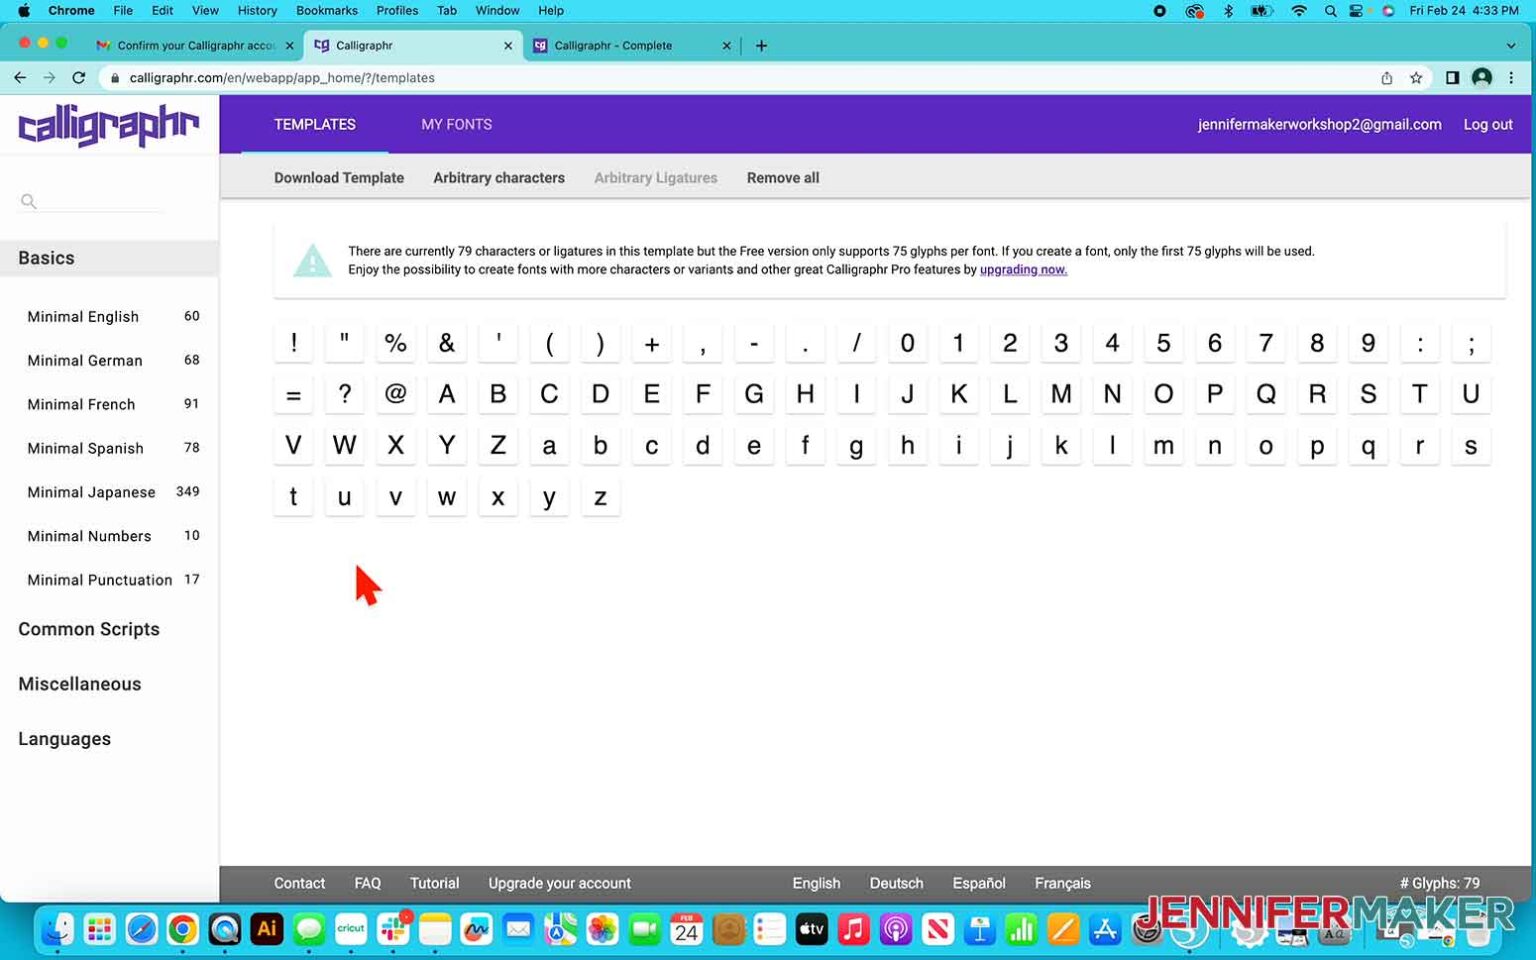Screen dimensions: 1536x960
Task: Open Cricut Design Space from the dock
Action: [x=351, y=930]
